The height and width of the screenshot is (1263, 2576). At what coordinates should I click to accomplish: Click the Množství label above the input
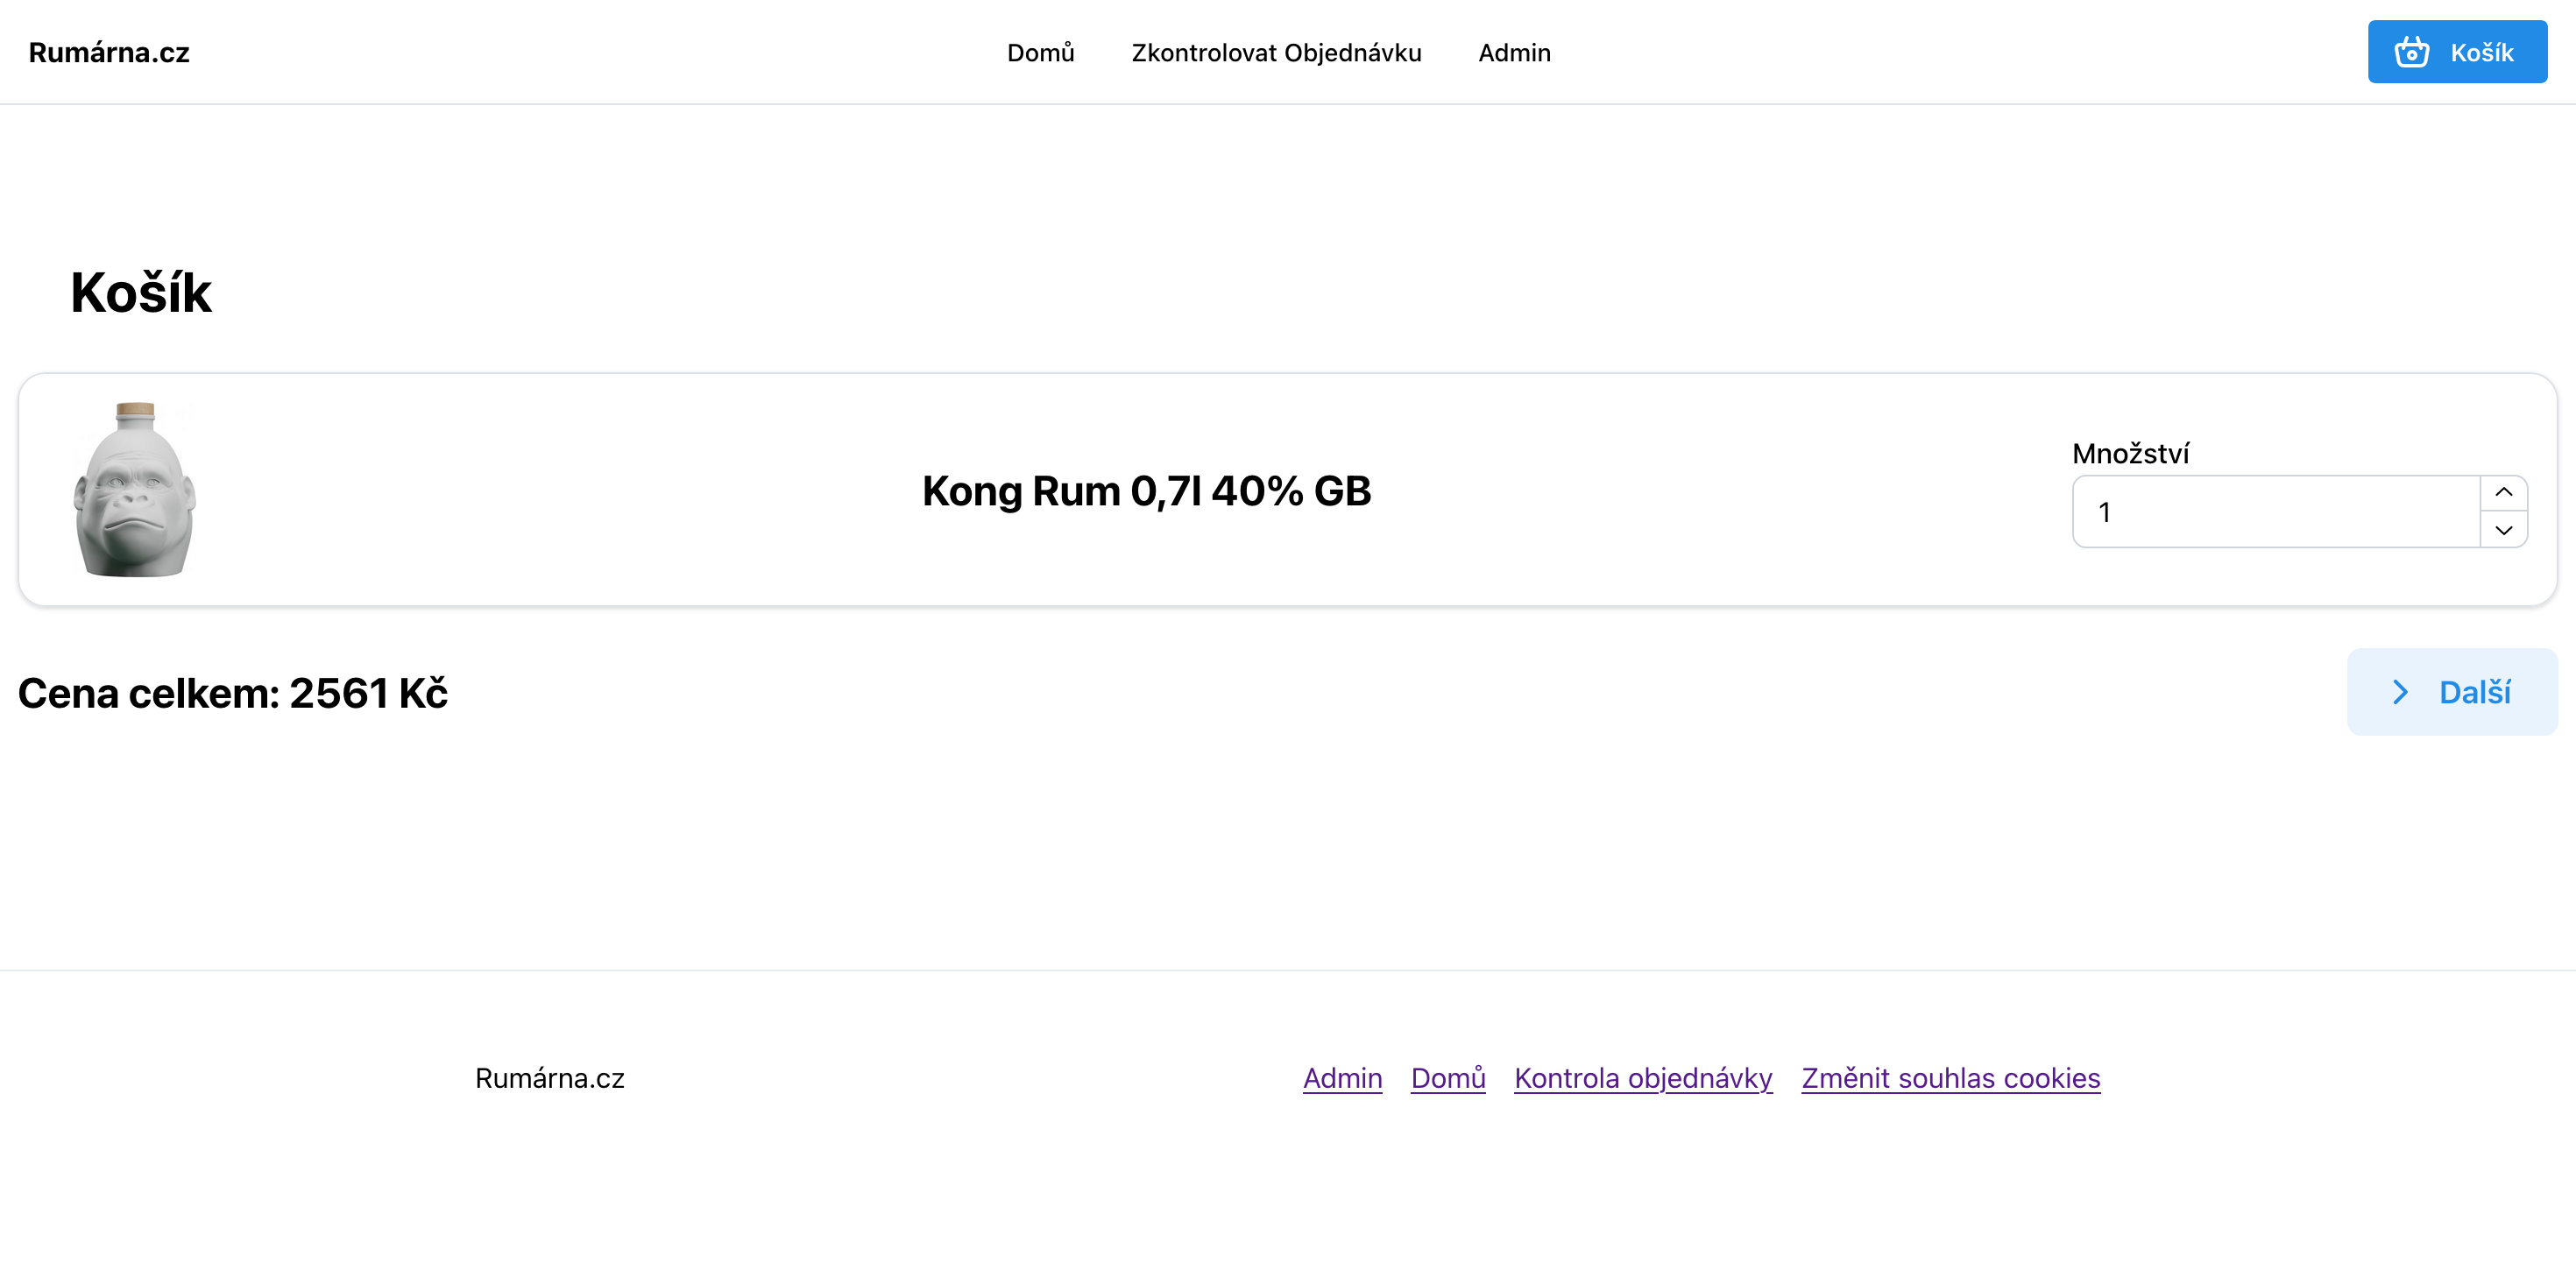[x=2130, y=454]
